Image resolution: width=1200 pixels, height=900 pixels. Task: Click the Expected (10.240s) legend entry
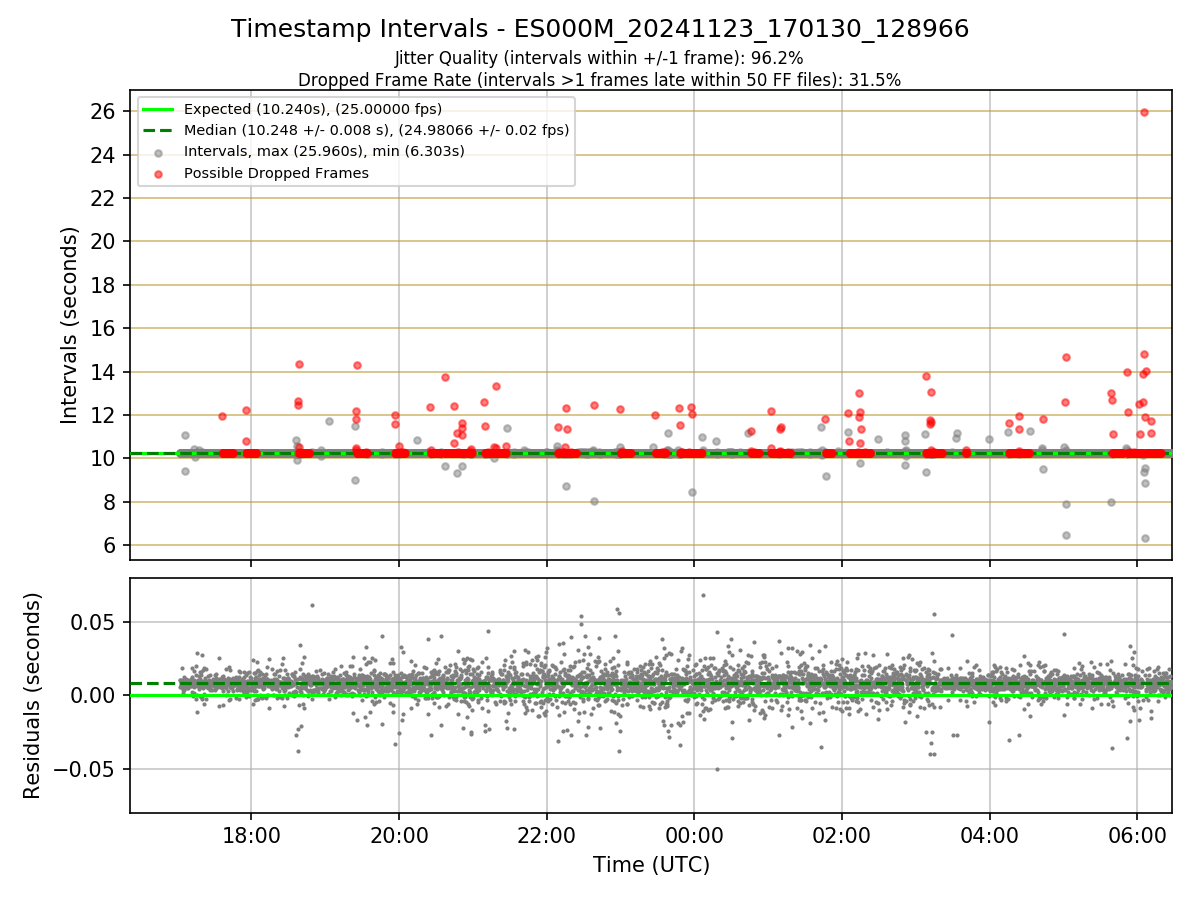pos(313,109)
